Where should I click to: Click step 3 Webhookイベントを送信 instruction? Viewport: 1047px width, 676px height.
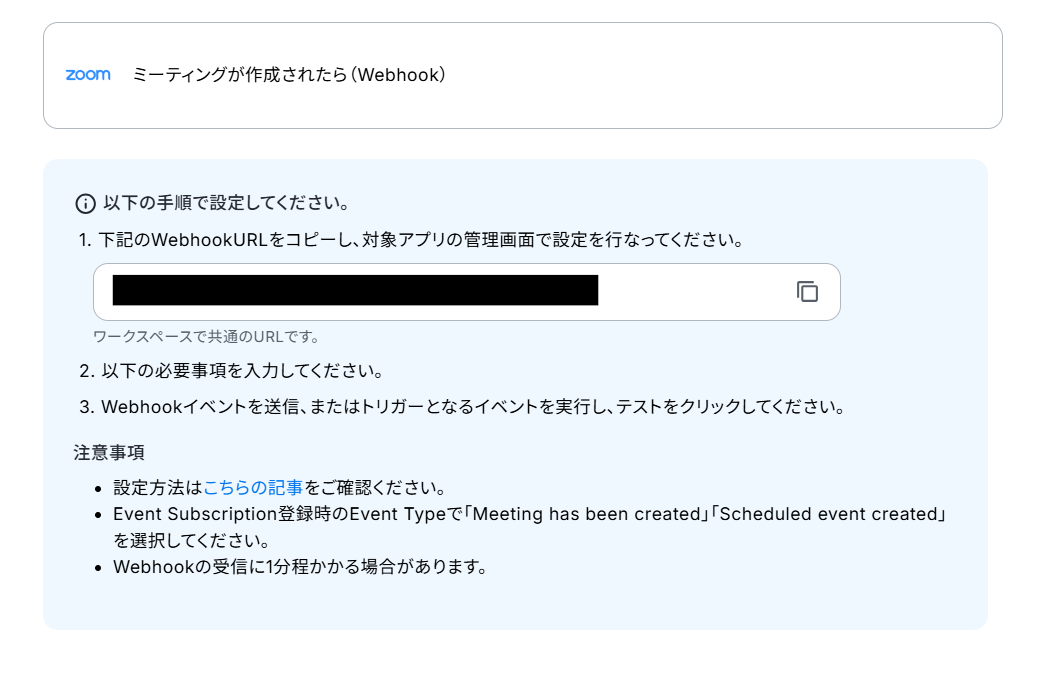pos(462,407)
